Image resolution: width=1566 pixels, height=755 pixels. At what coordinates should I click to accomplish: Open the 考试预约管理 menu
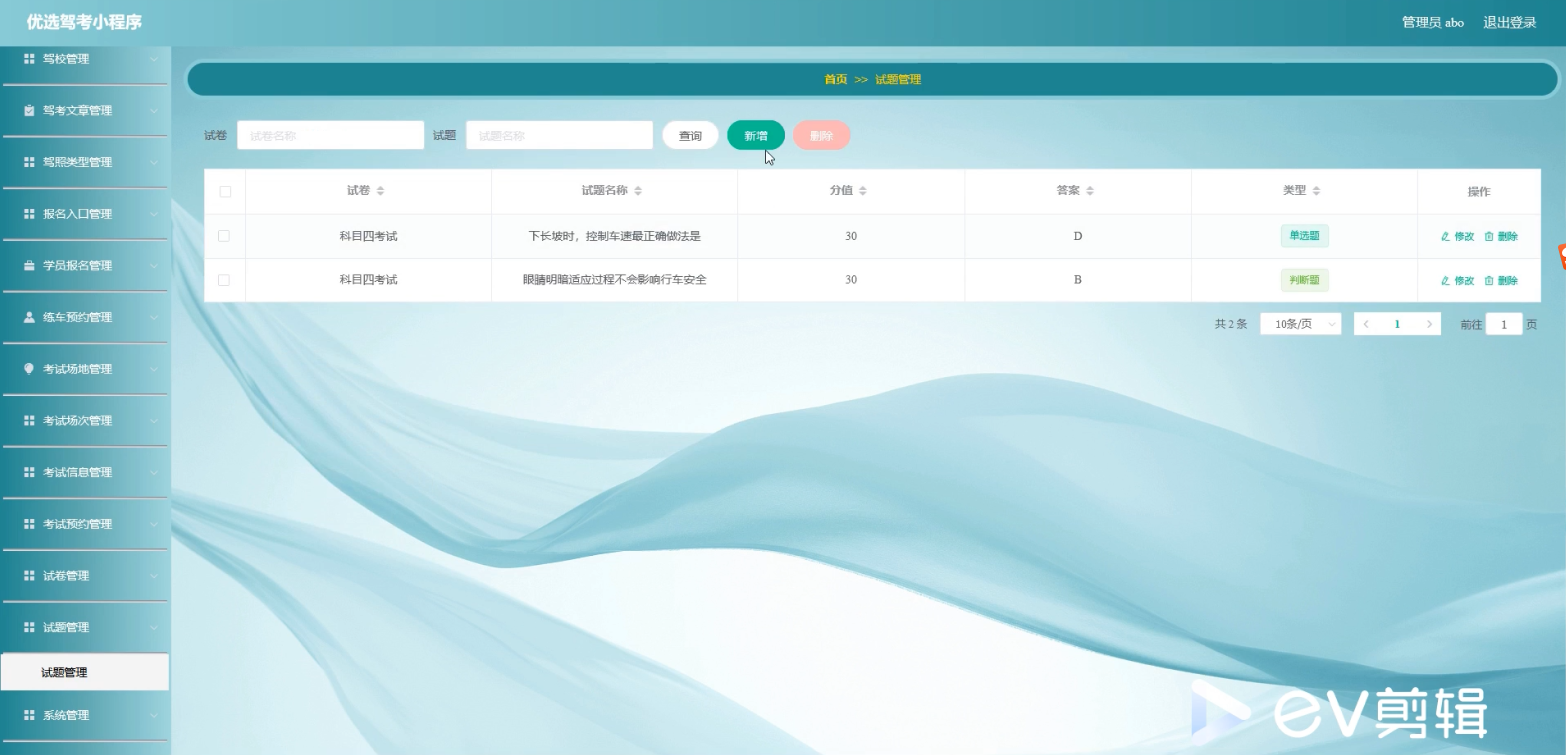(x=84, y=524)
